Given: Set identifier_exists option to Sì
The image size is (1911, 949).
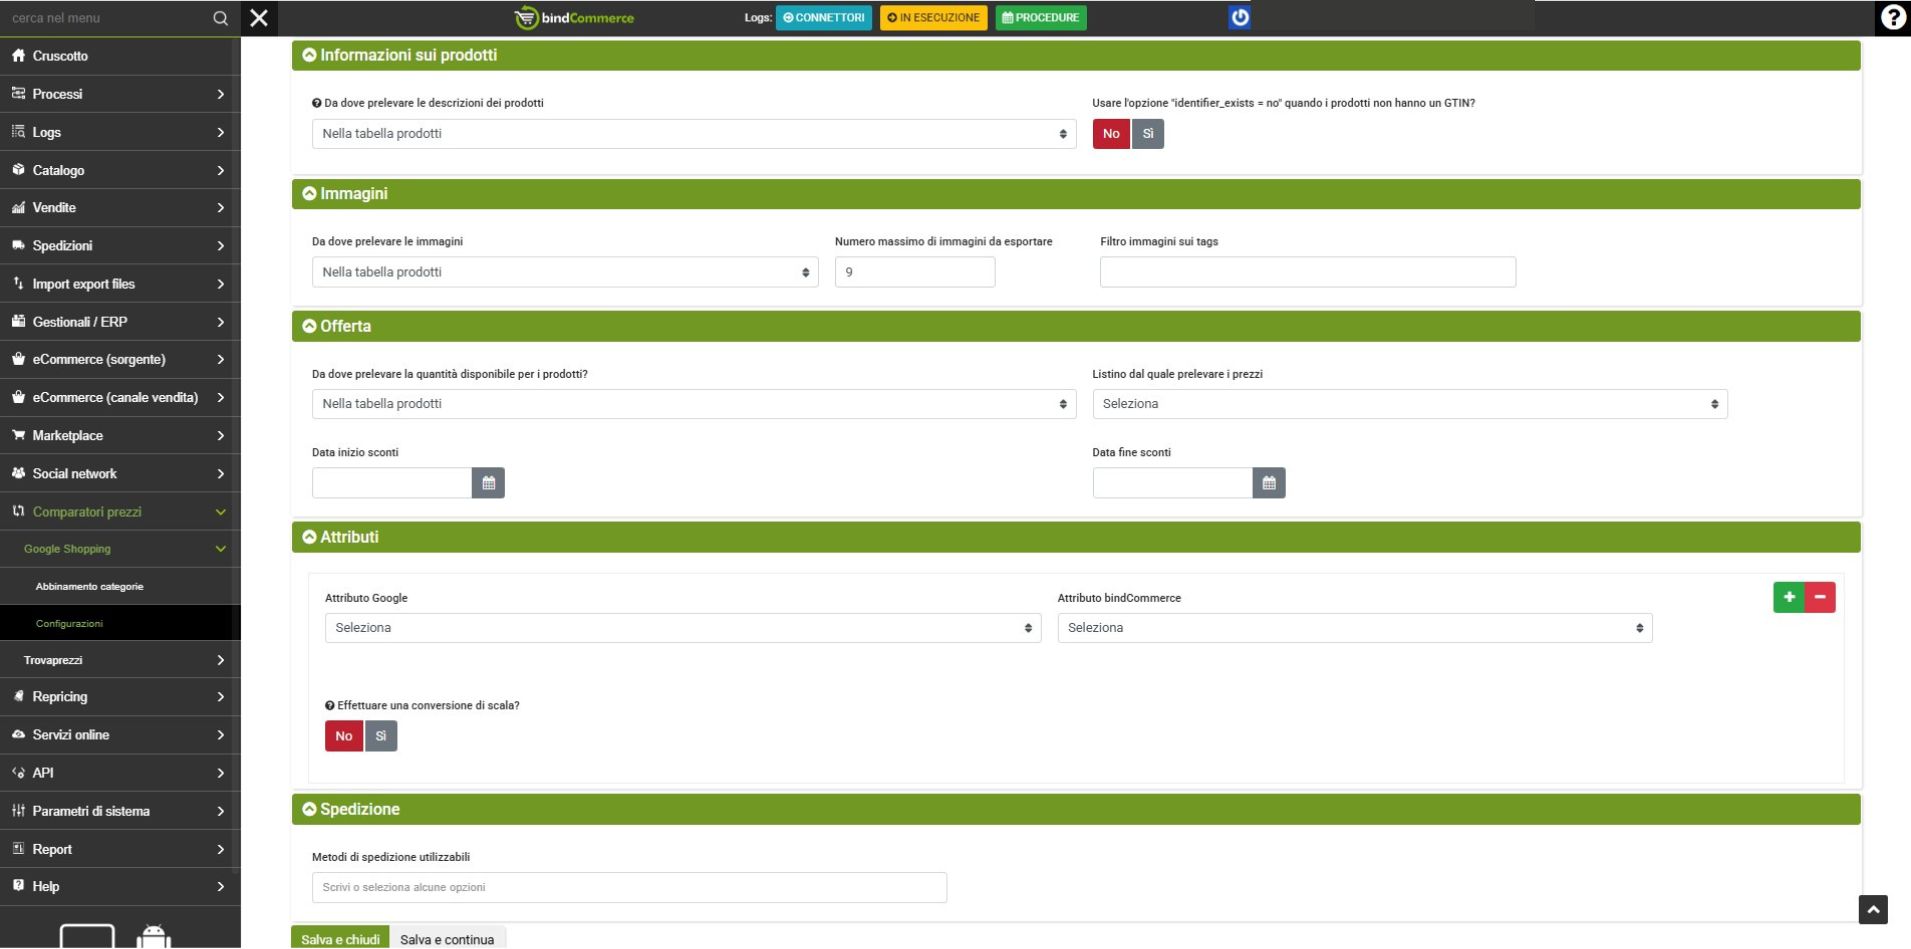Looking at the screenshot, I should click(1148, 134).
